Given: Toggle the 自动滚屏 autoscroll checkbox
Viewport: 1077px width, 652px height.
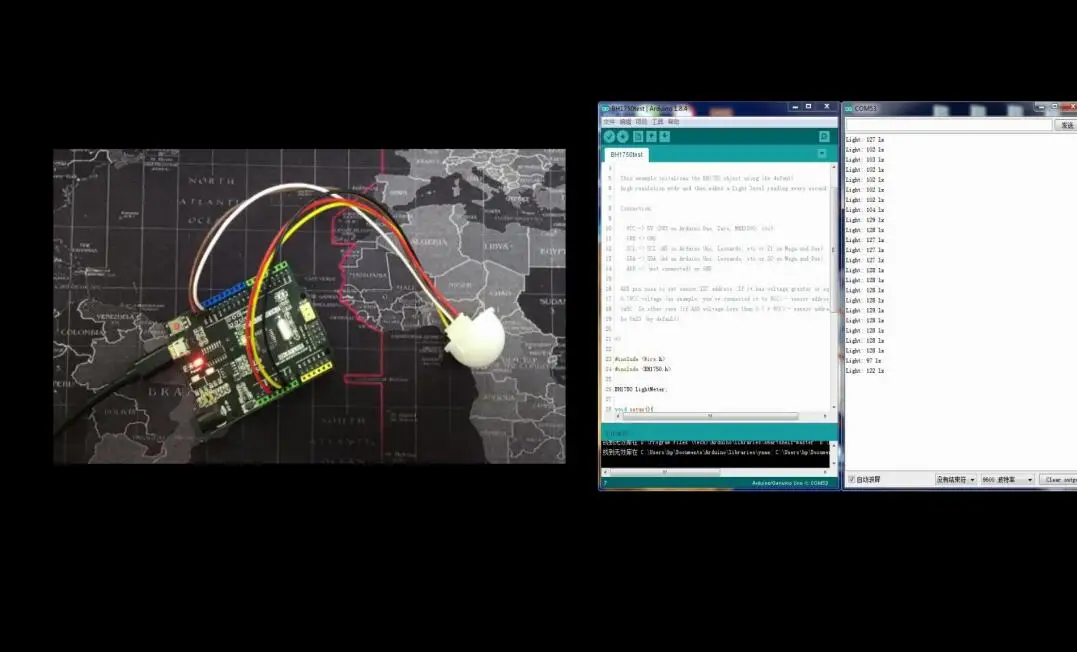Looking at the screenshot, I should (x=851, y=480).
